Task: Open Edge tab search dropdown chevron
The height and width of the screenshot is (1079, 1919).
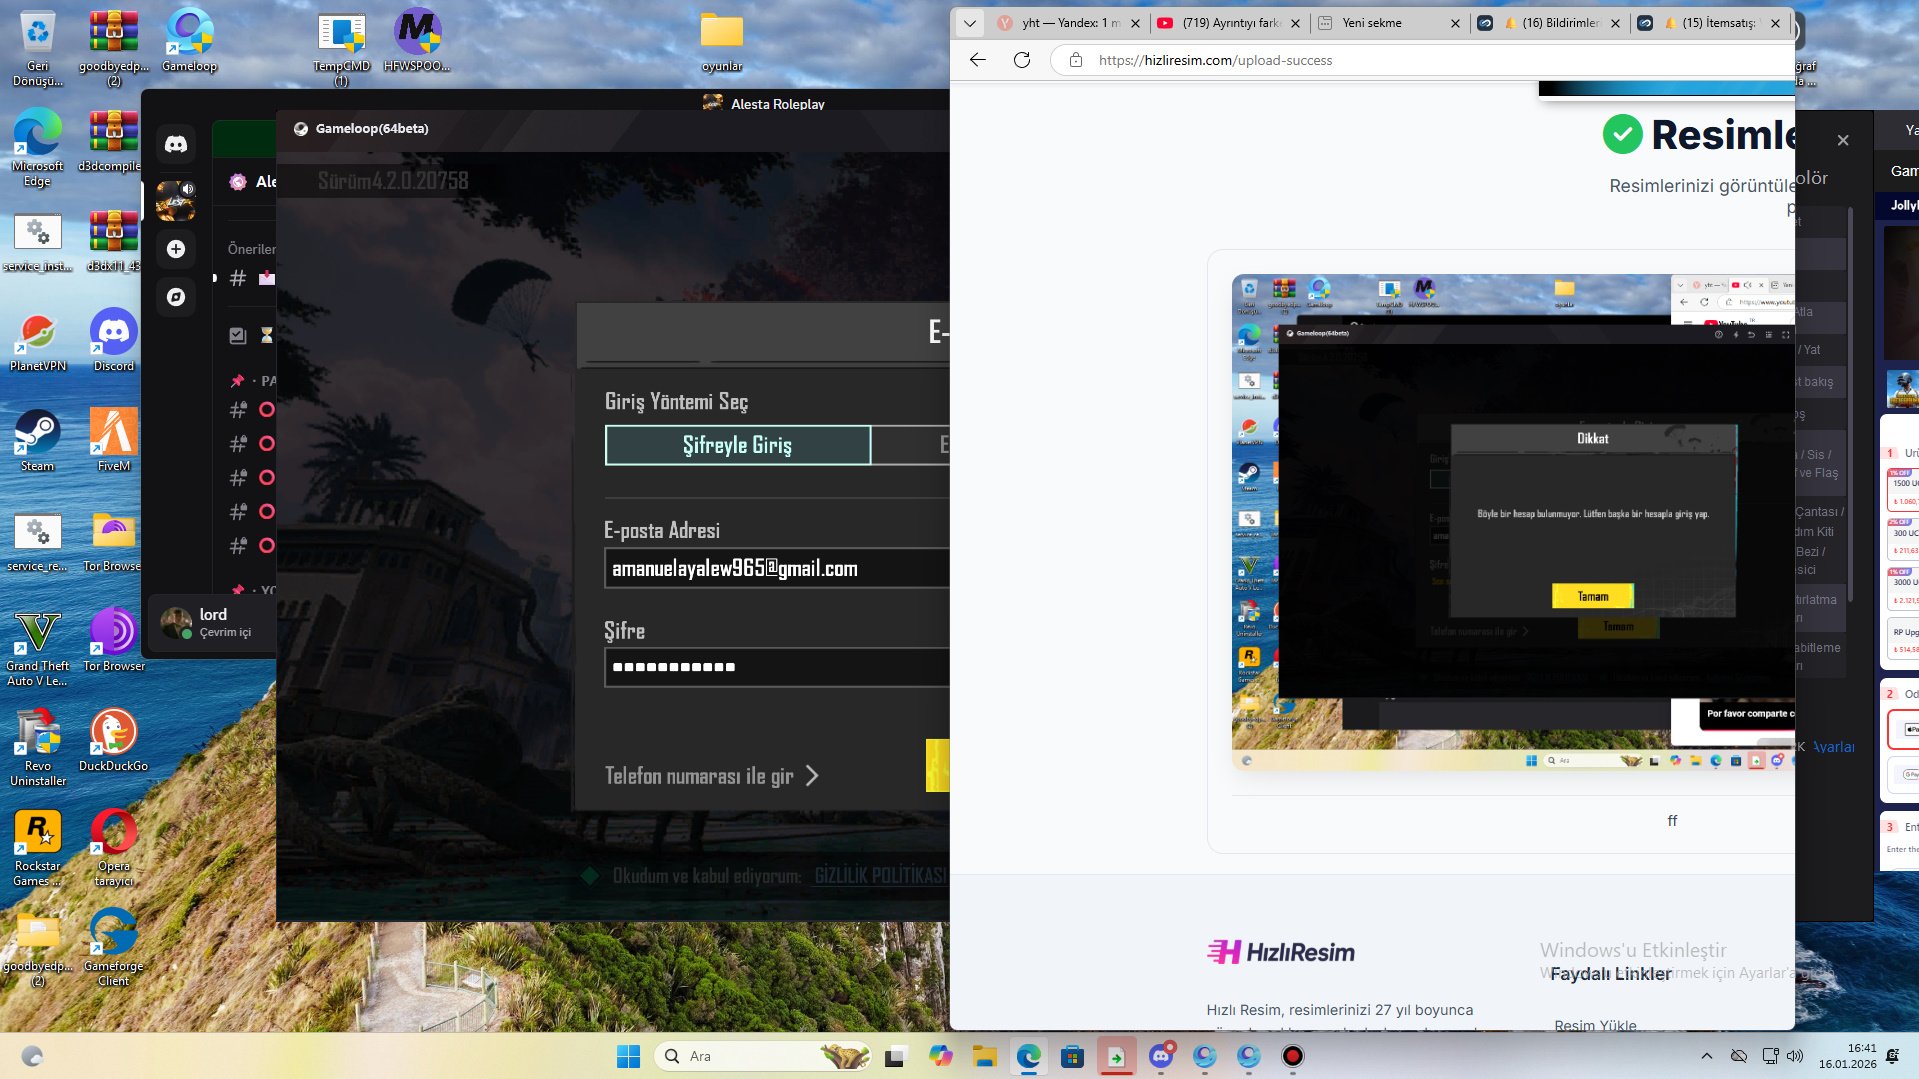Action: [969, 23]
